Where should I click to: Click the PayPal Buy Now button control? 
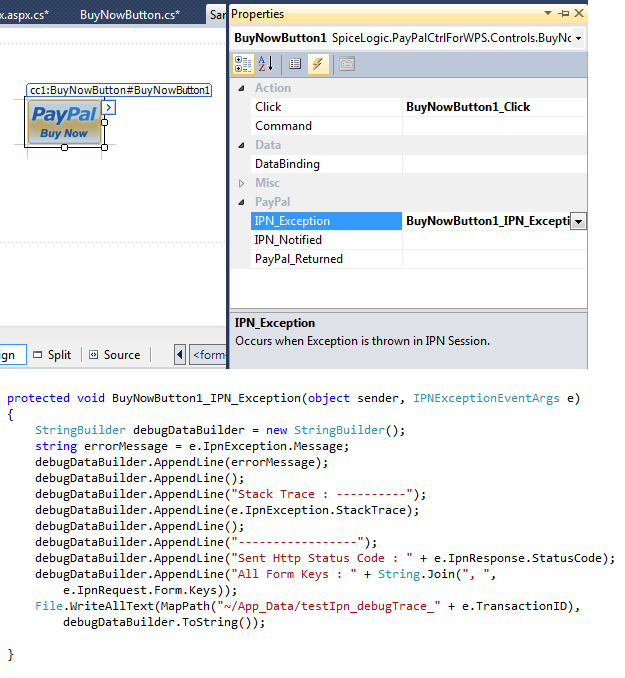[64, 122]
